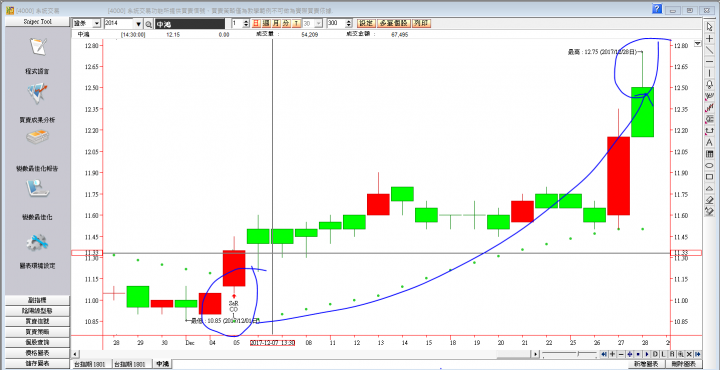Open the Sniper Tool panel header
The height and width of the screenshot is (370, 720).
click(38, 22)
